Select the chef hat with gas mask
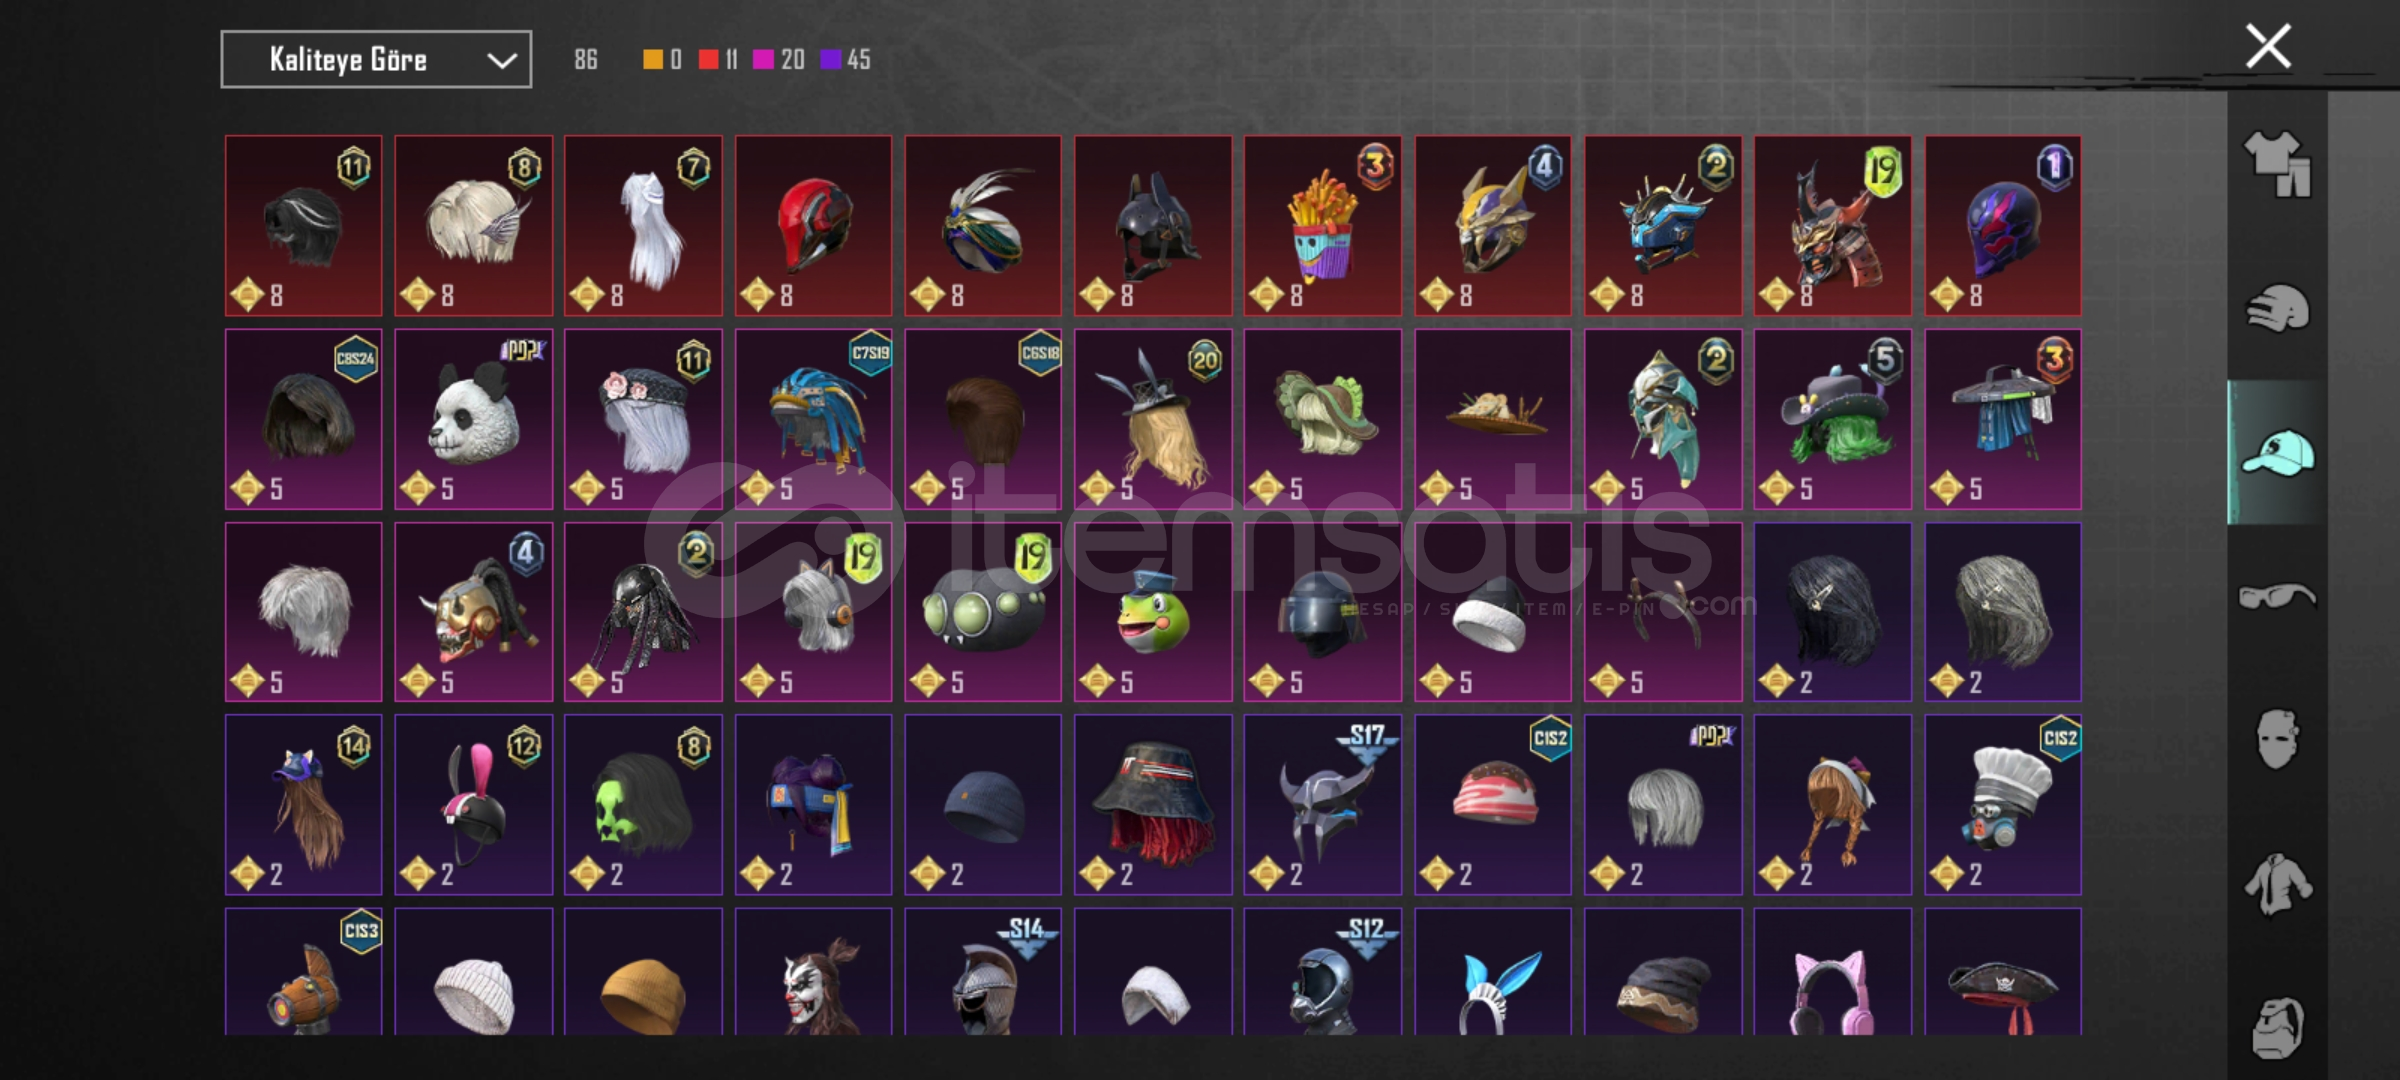 pyautogui.click(x=2003, y=804)
